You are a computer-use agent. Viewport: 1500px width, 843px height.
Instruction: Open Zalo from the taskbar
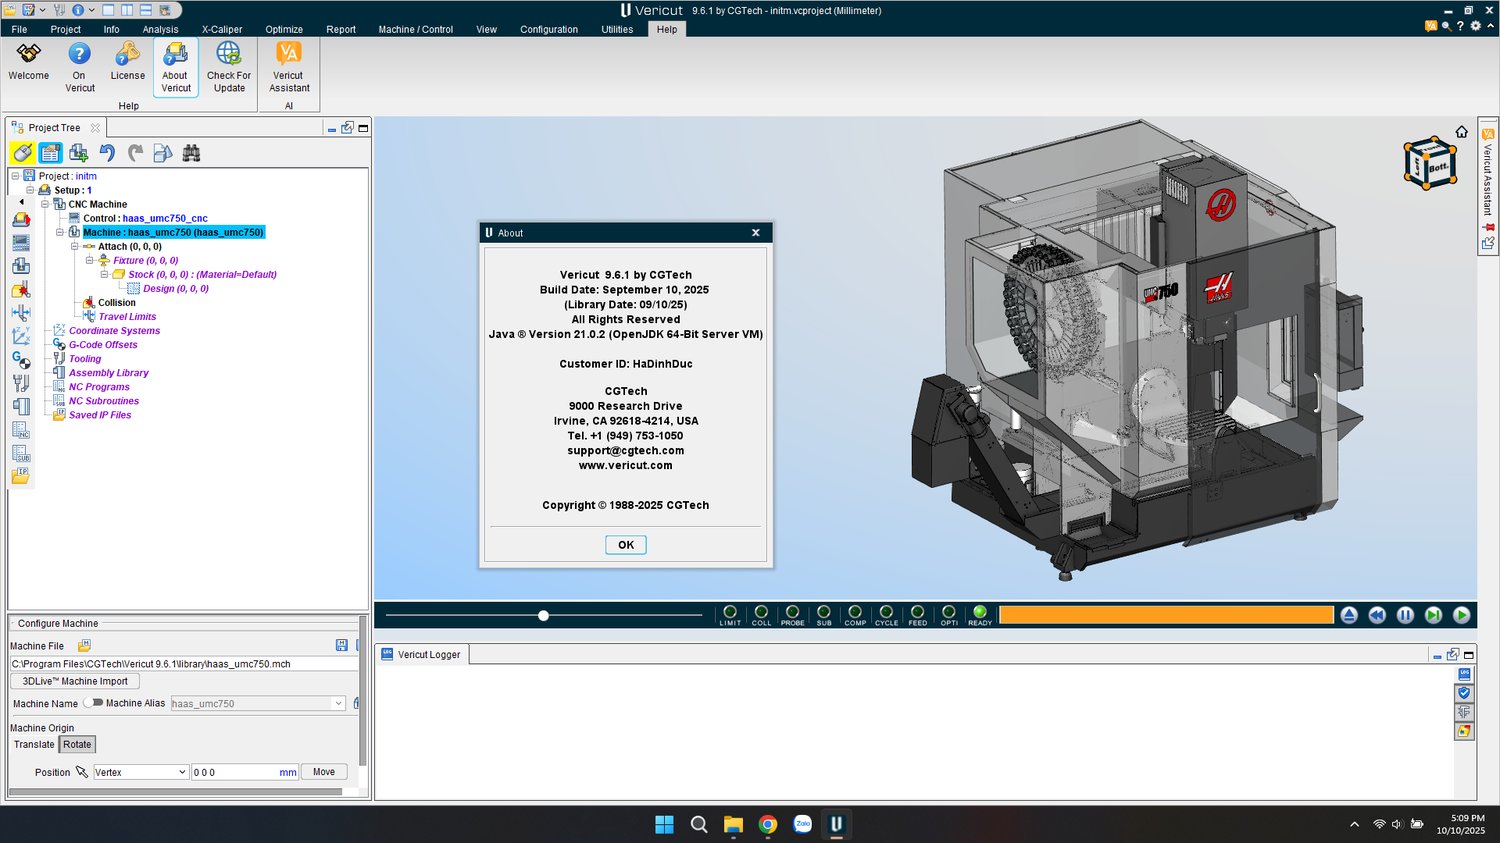point(802,824)
